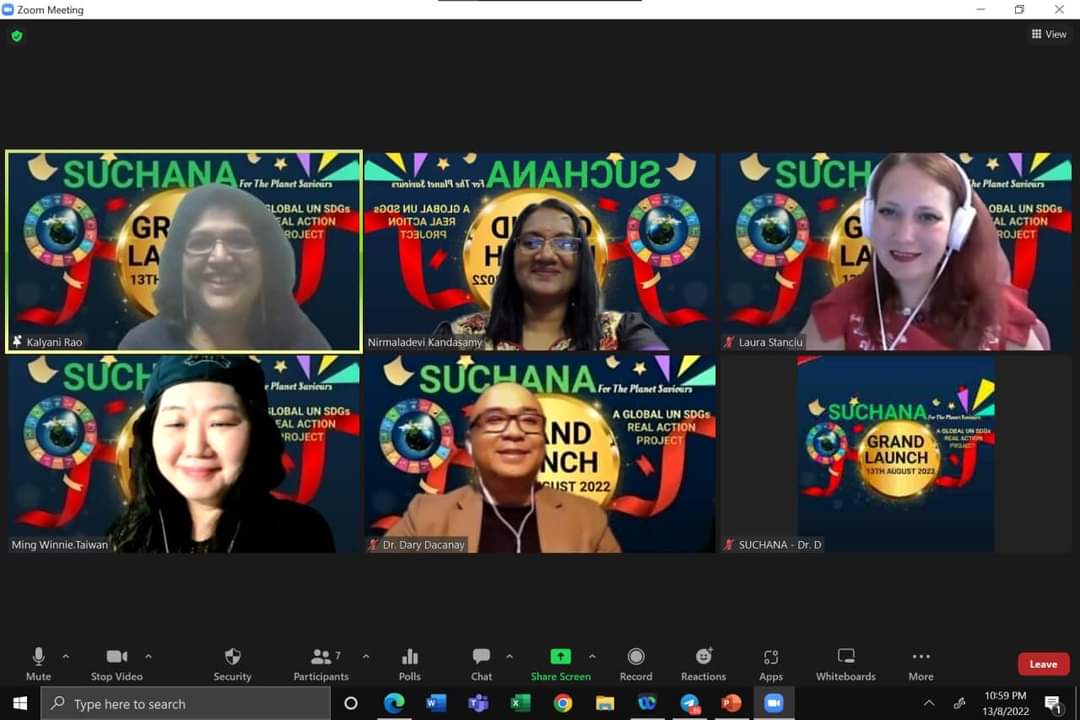Select Ming Winnie.Taiwan video tile
Viewport: 1080px width, 720px height.
(x=184, y=454)
